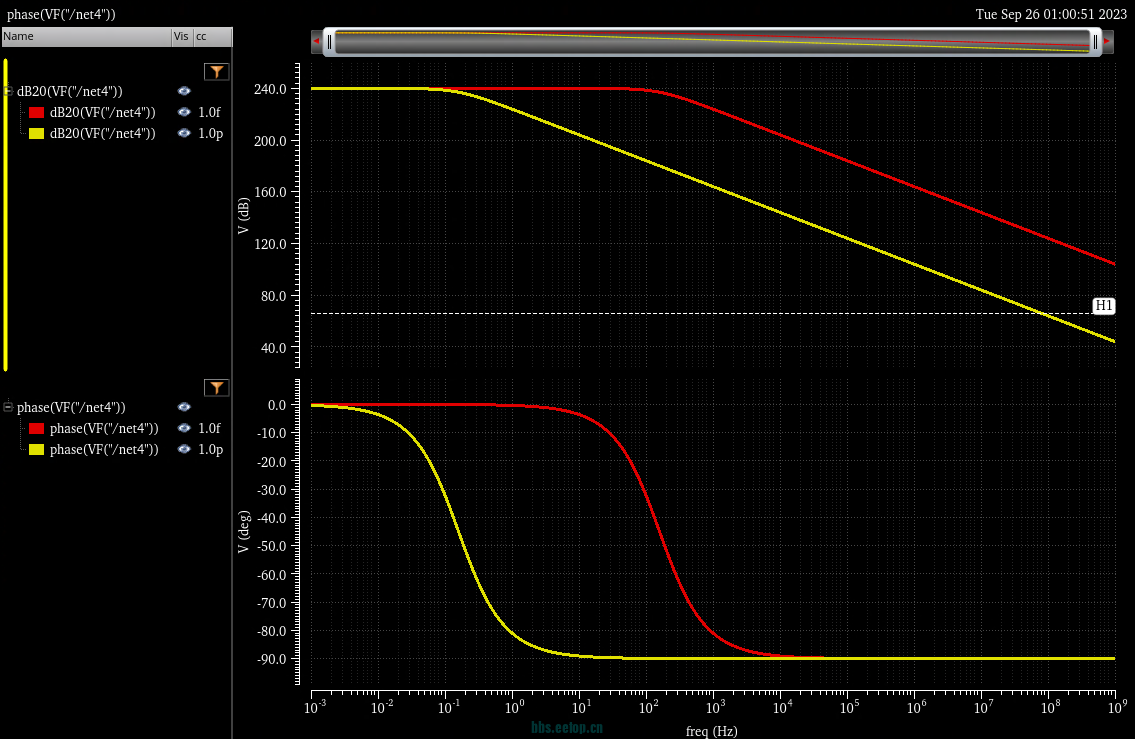The height and width of the screenshot is (739, 1135).
Task: Click the right arrow of the zoom overview bar
Action: [1107, 42]
